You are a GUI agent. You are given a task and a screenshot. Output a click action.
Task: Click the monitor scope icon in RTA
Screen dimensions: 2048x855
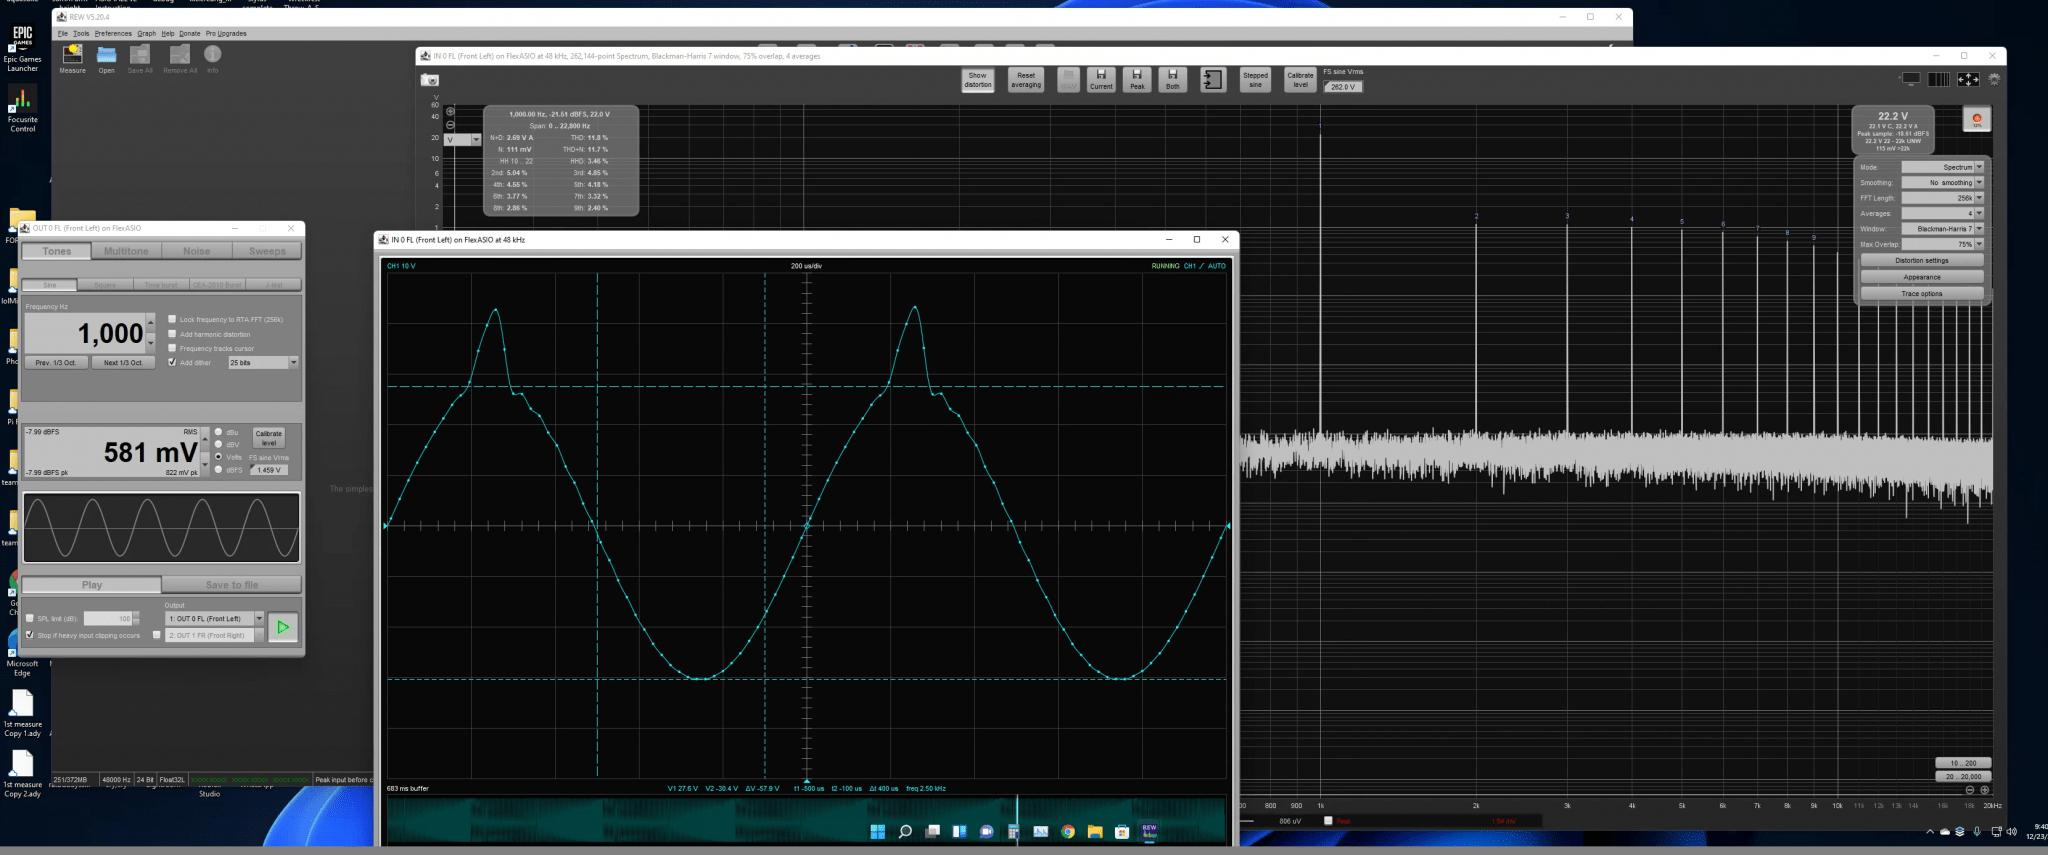click(1911, 79)
